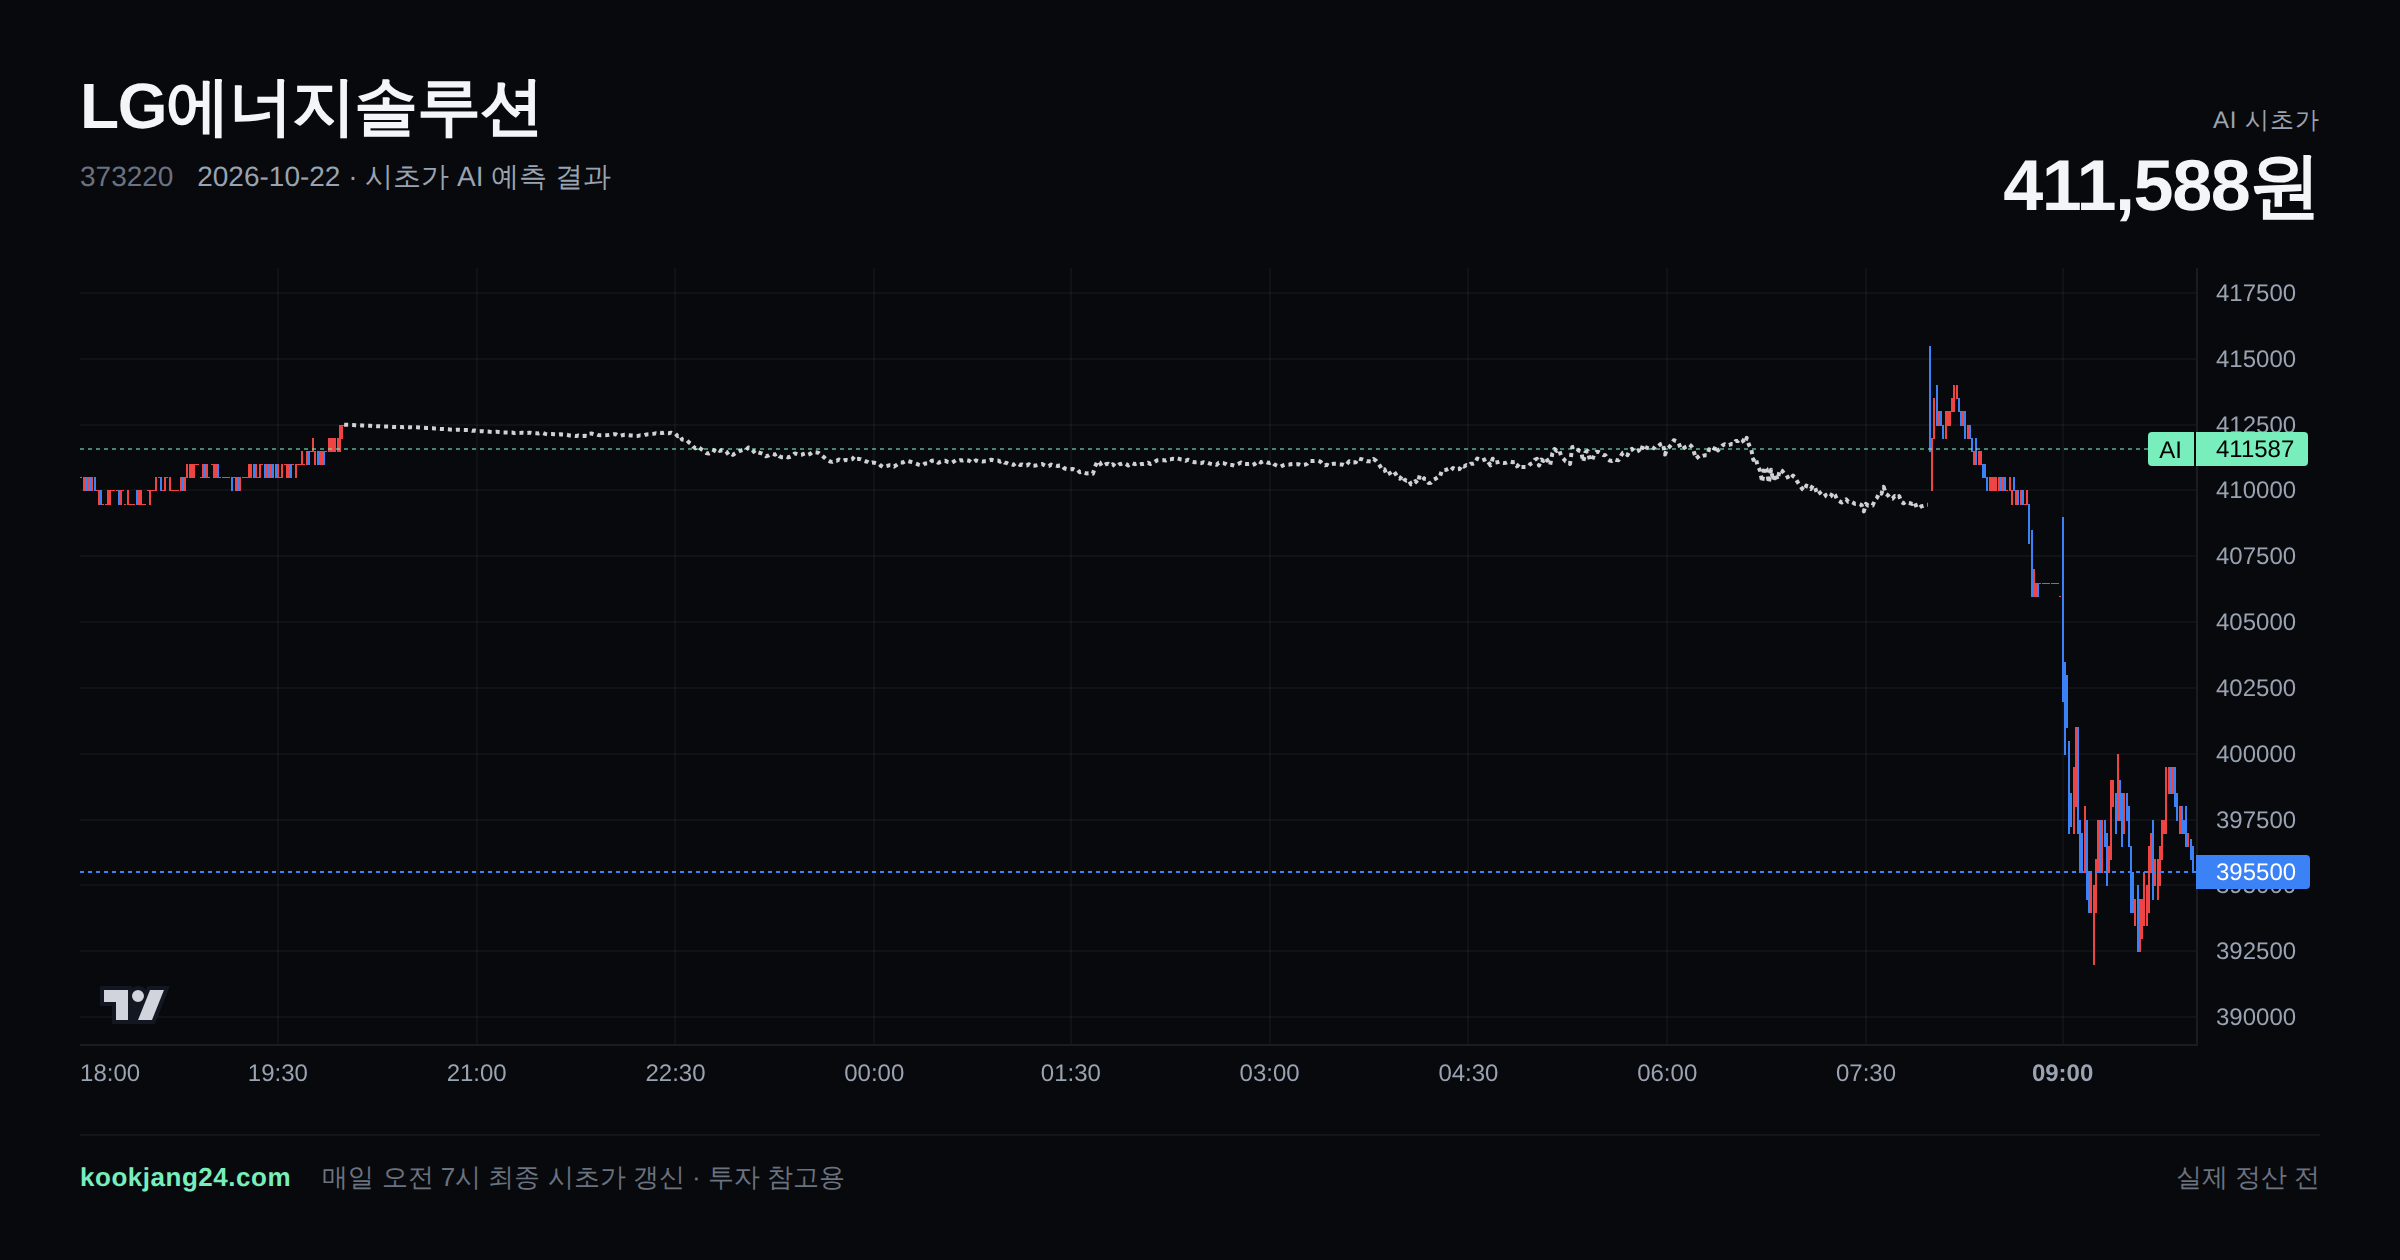
Task: Click the 19:30 time axis label
Action: [278, 1073]
